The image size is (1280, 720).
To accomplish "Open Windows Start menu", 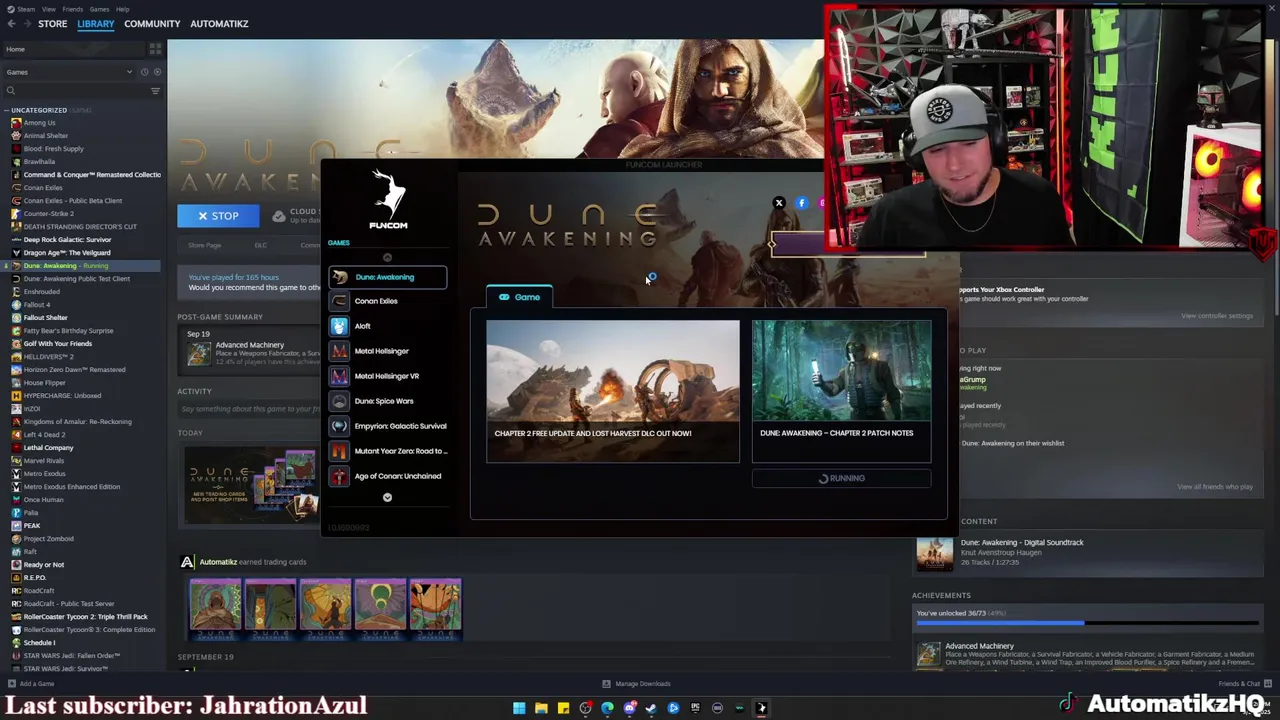I will pos(519,708).
